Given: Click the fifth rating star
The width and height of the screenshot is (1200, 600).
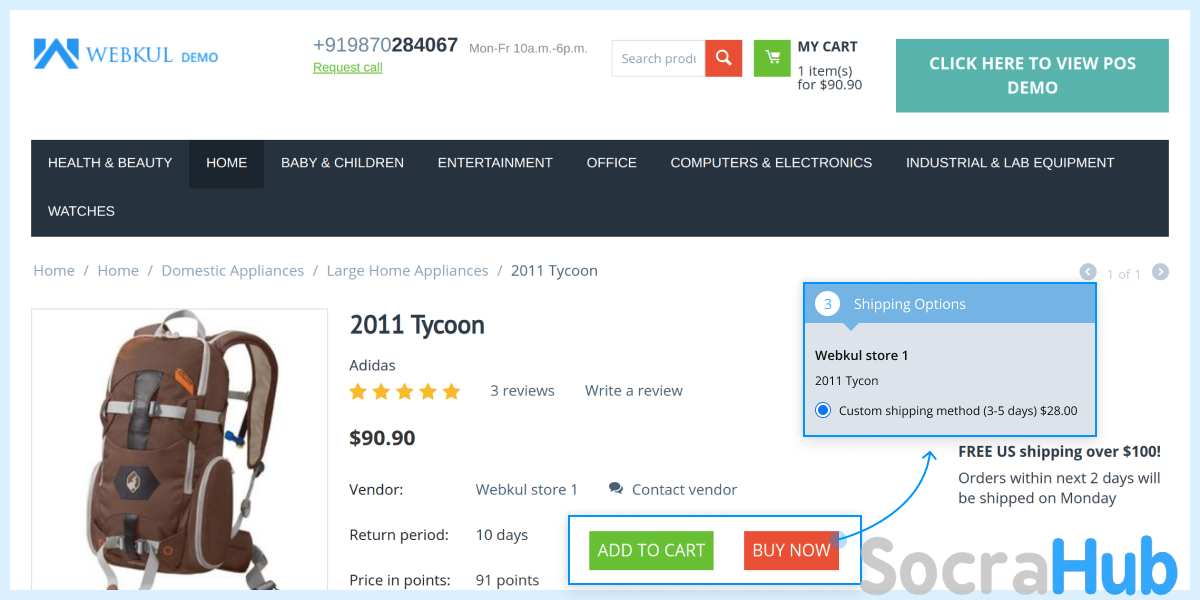Looking at the screenshot, I should [451, 391].
